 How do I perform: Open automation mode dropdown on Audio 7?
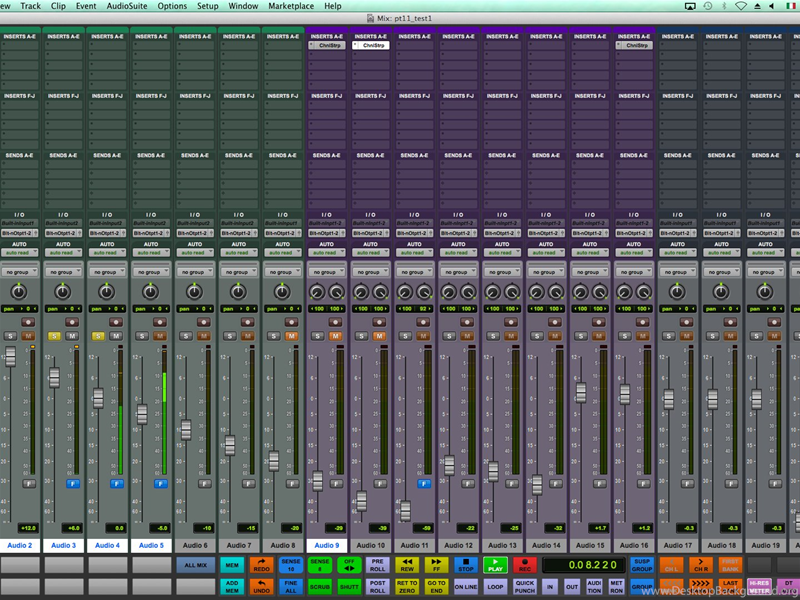pyautogui.click(x=238, y=252)
